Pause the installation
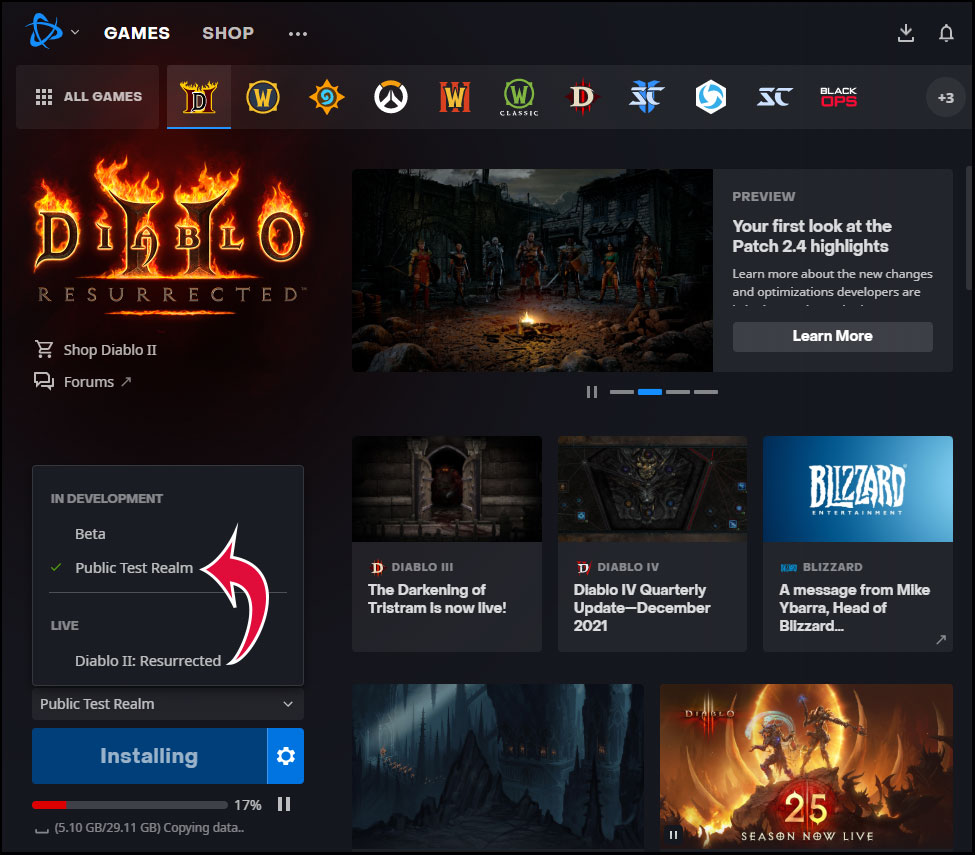 (284, 805)
